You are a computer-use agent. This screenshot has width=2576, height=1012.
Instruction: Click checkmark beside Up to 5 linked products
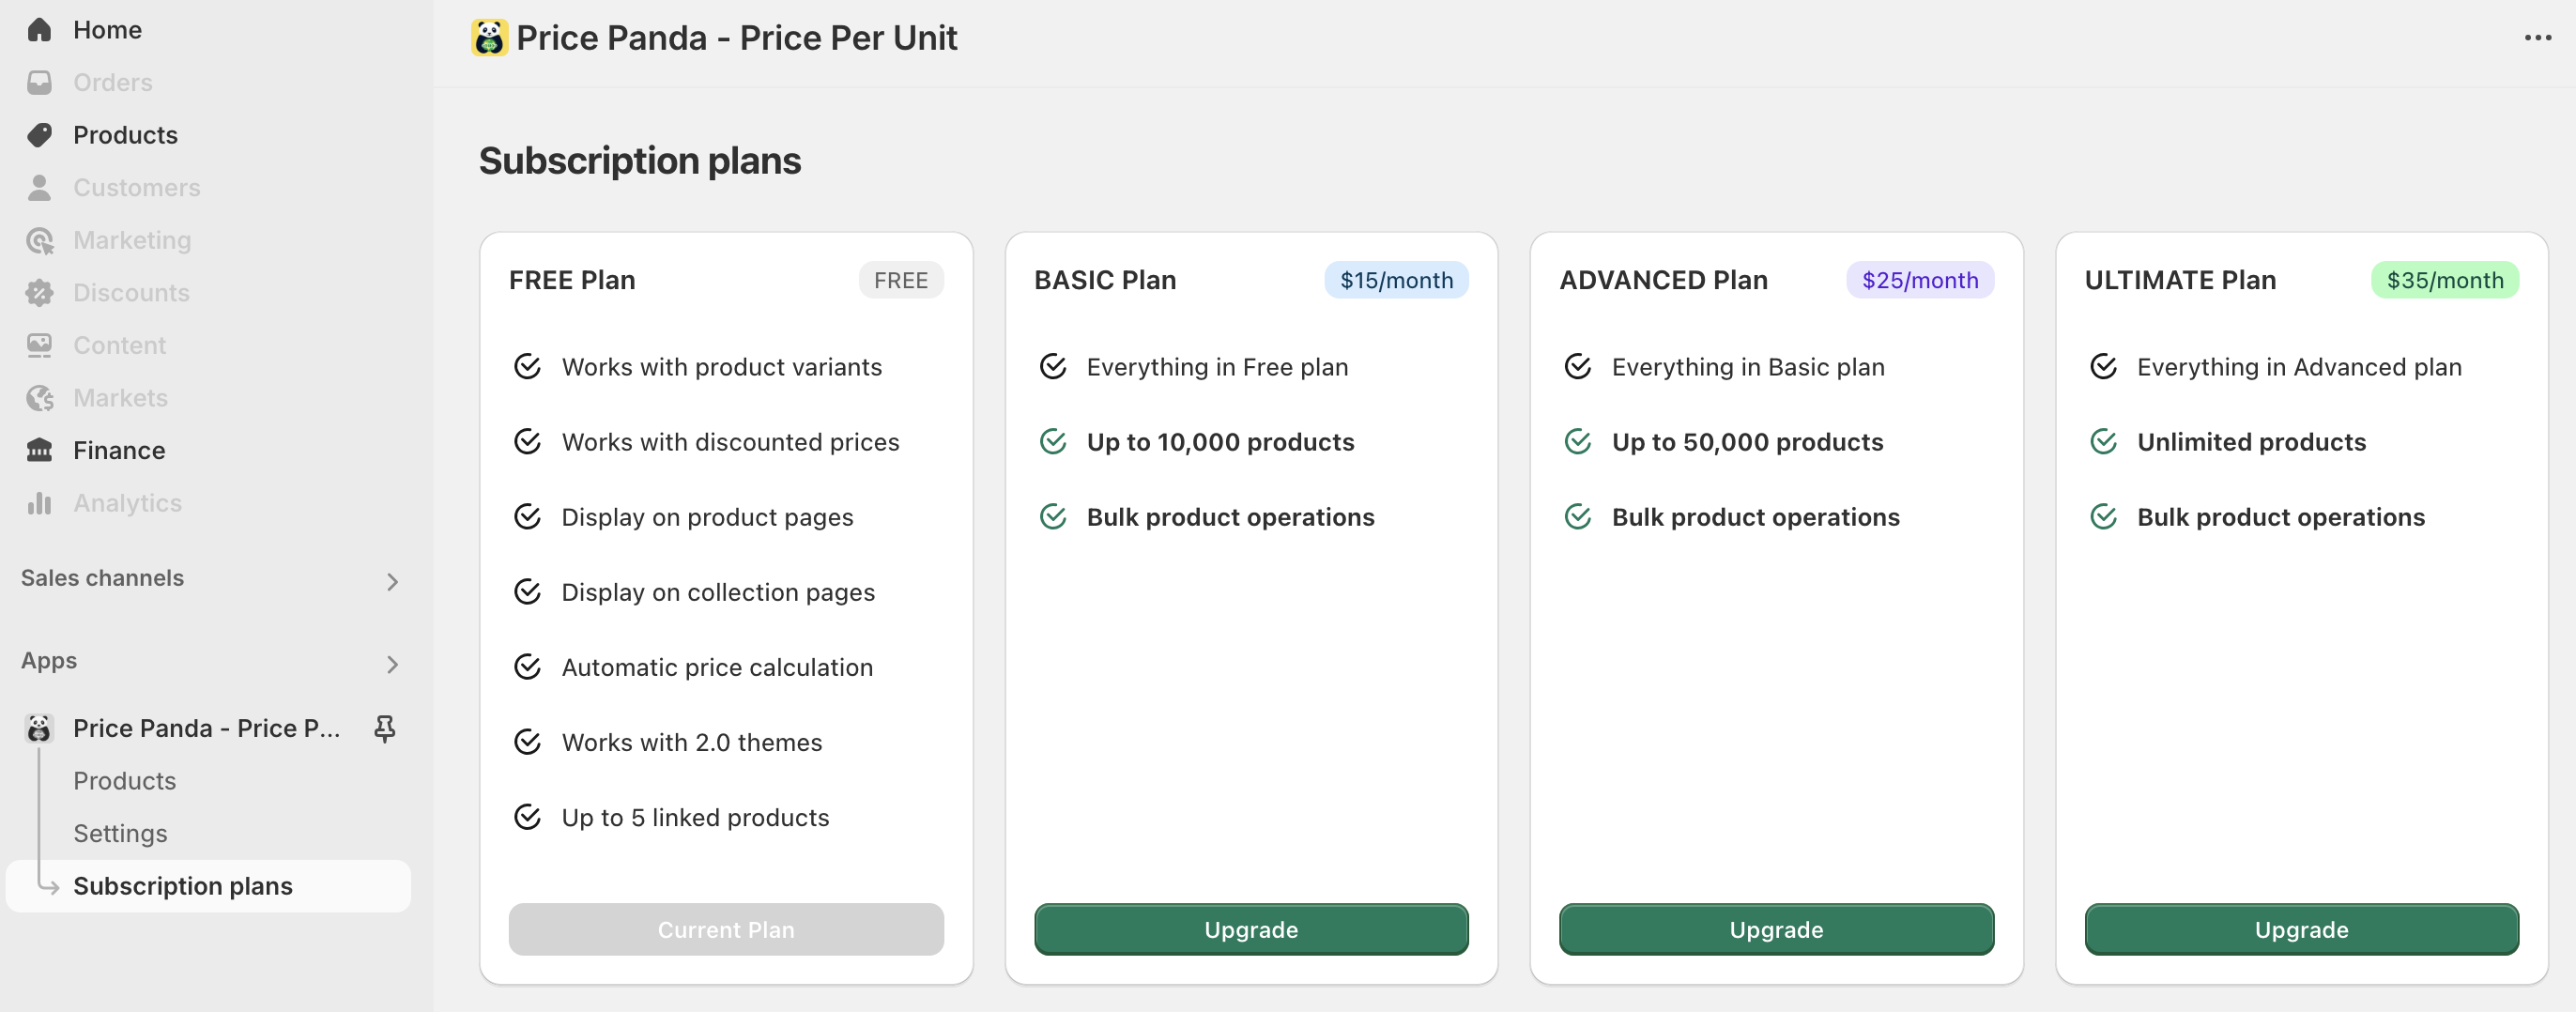pyautogui.click(x=528, y=817)
